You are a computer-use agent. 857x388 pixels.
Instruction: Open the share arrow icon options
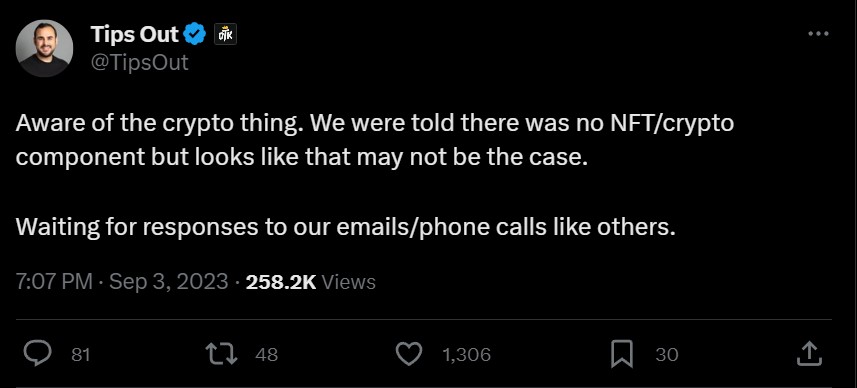click(809, 354)
